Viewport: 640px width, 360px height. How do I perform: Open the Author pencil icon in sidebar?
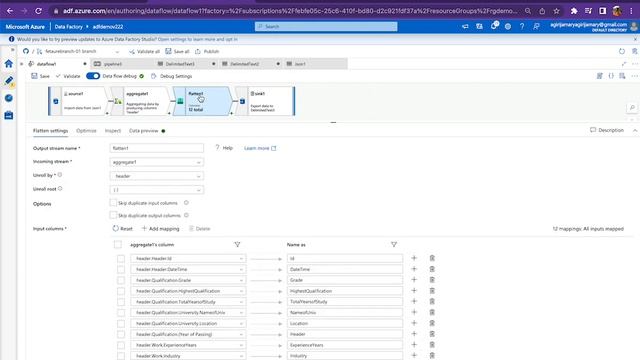tap(9, 80)
